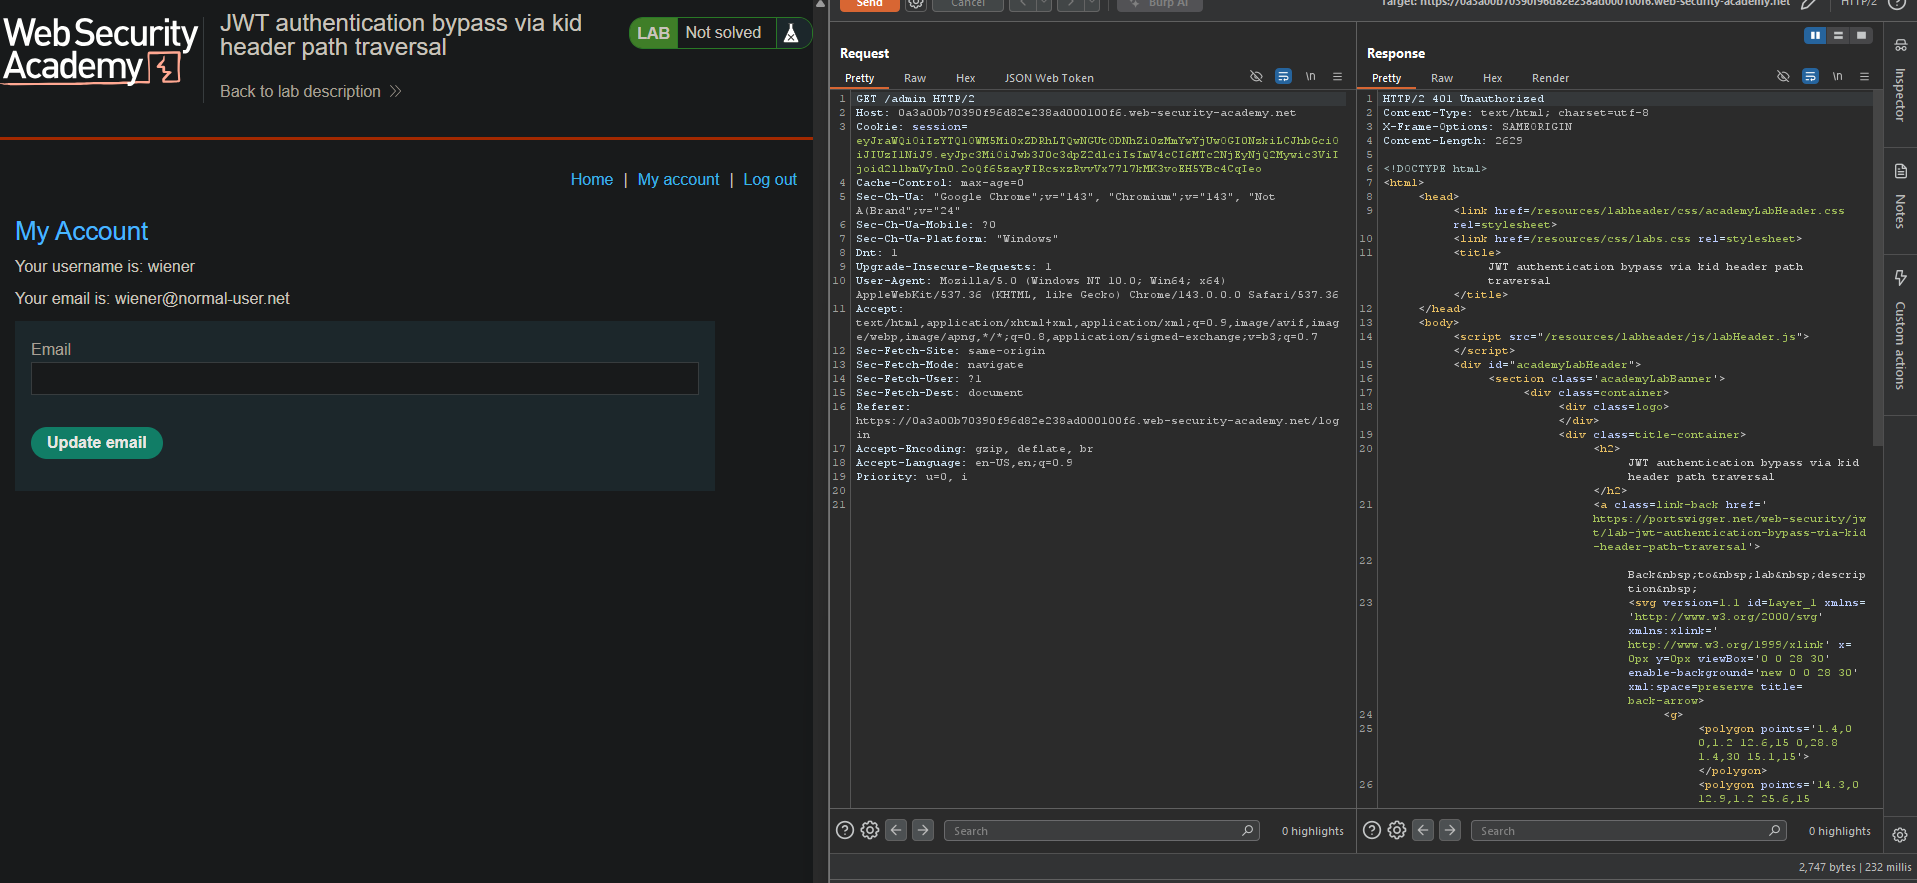Toggle hide non-printable in Request pane

click(x=1256, y=76)
